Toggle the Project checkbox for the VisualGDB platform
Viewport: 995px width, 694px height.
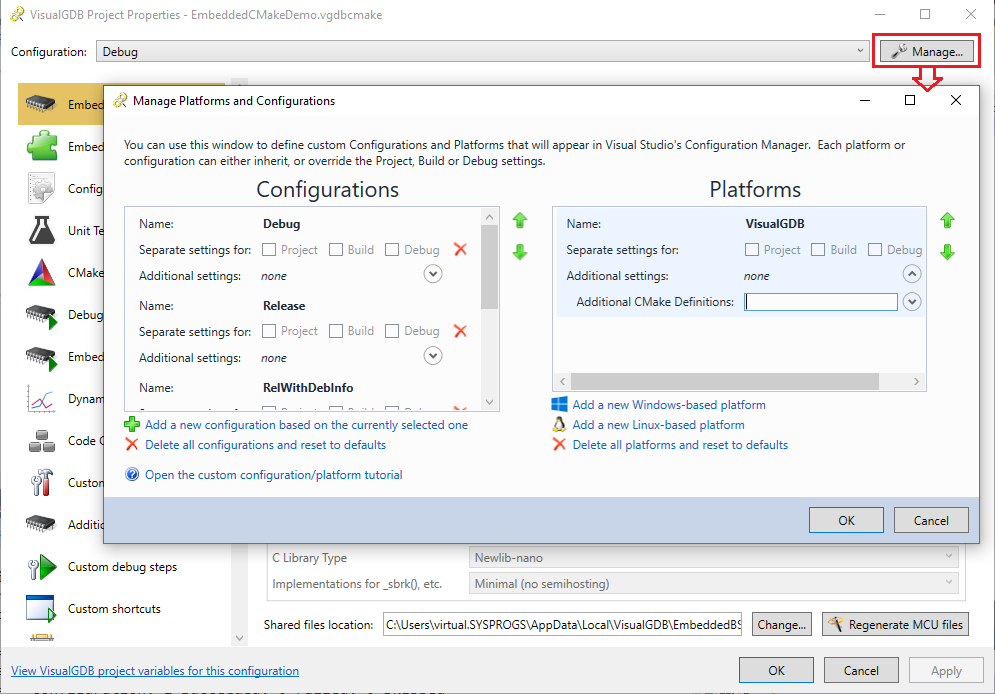(752, 249)
